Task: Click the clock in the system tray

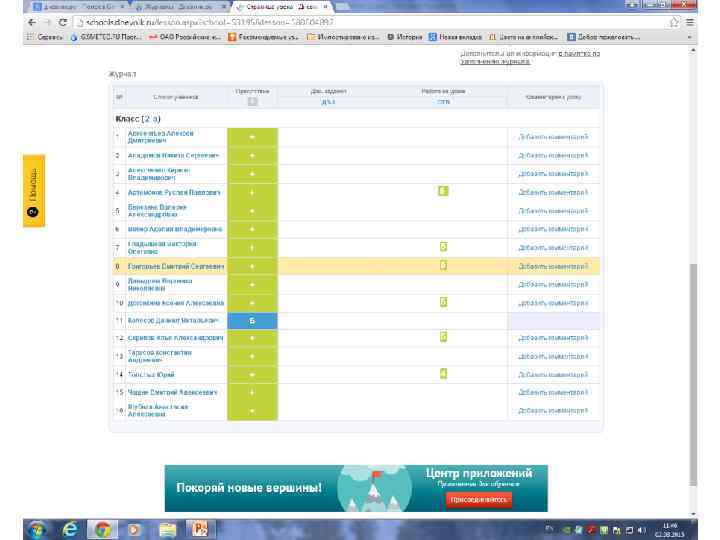Action: pyautogui.click(x=670, y=530)
